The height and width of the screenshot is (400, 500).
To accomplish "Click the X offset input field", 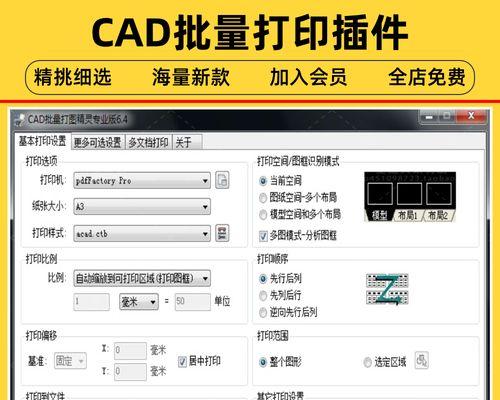I will 130,351.
